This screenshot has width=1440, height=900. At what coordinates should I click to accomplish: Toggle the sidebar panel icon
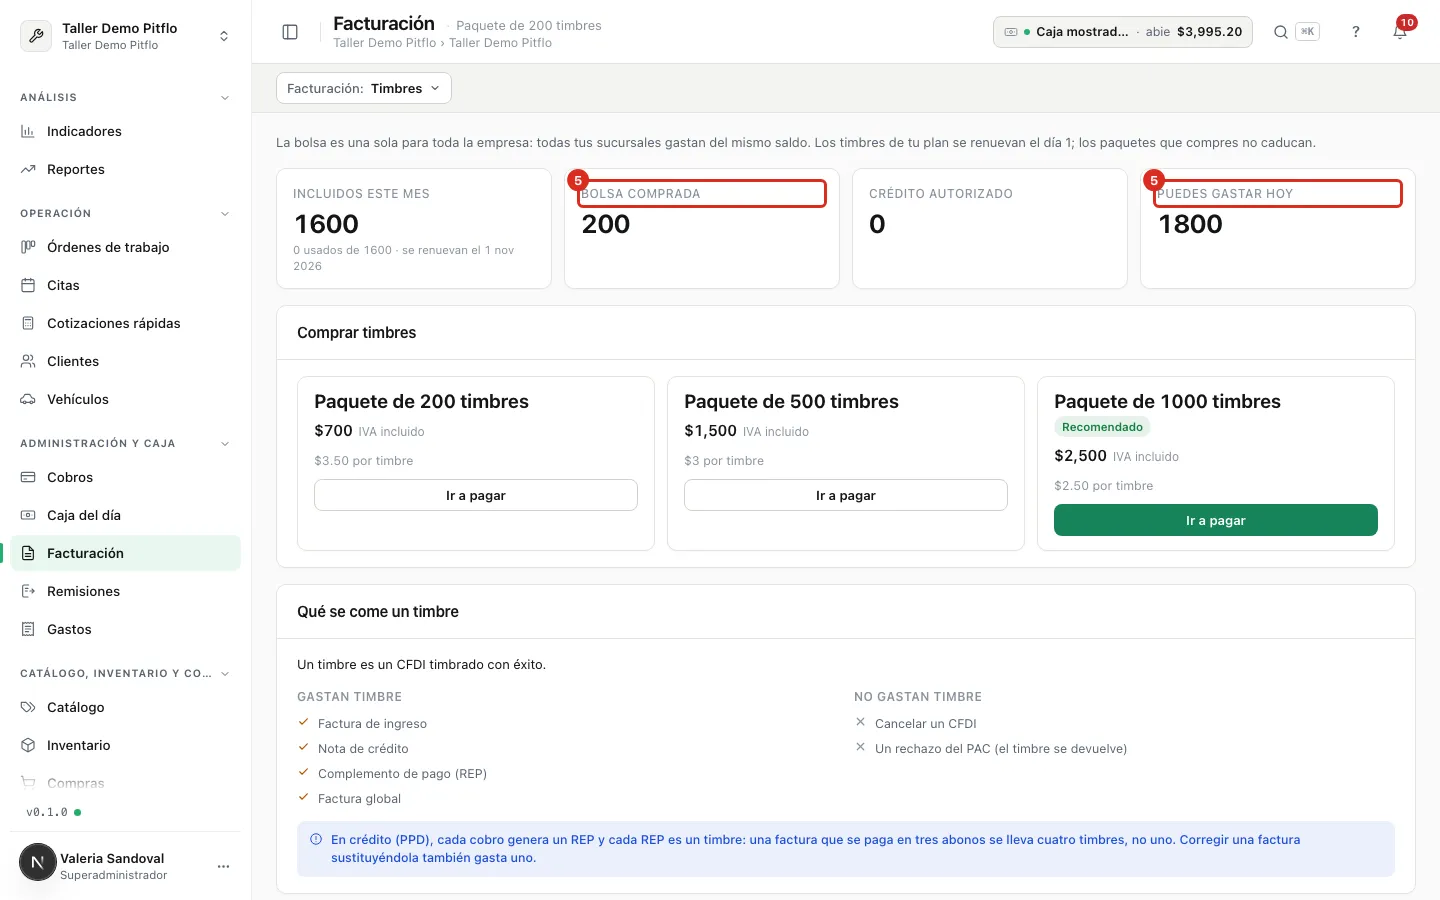[x=290, y=32]
